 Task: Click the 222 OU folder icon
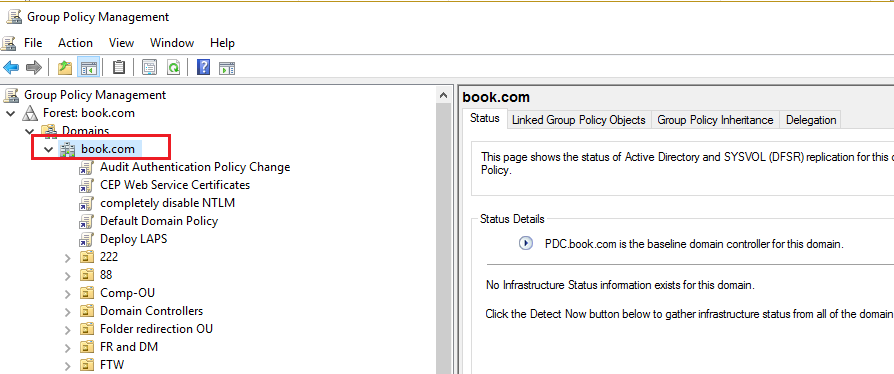[x=87, y=257]
